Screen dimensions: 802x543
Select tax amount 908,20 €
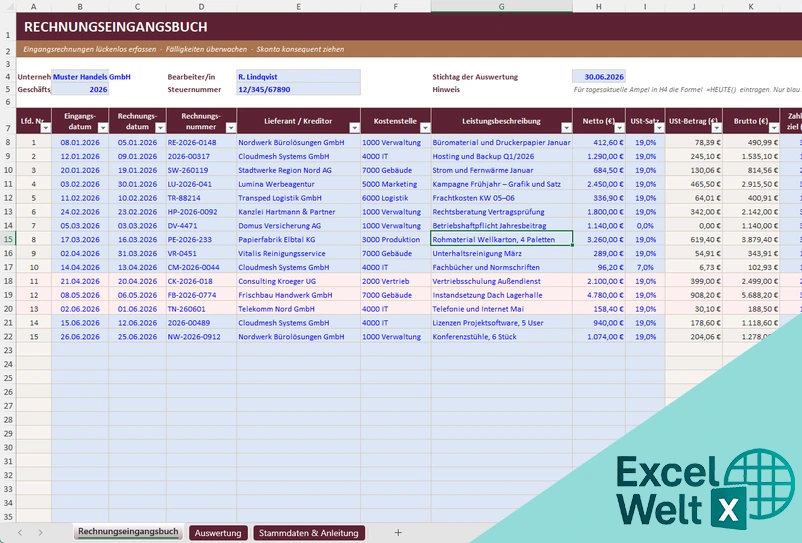click(x=694, y=295)
